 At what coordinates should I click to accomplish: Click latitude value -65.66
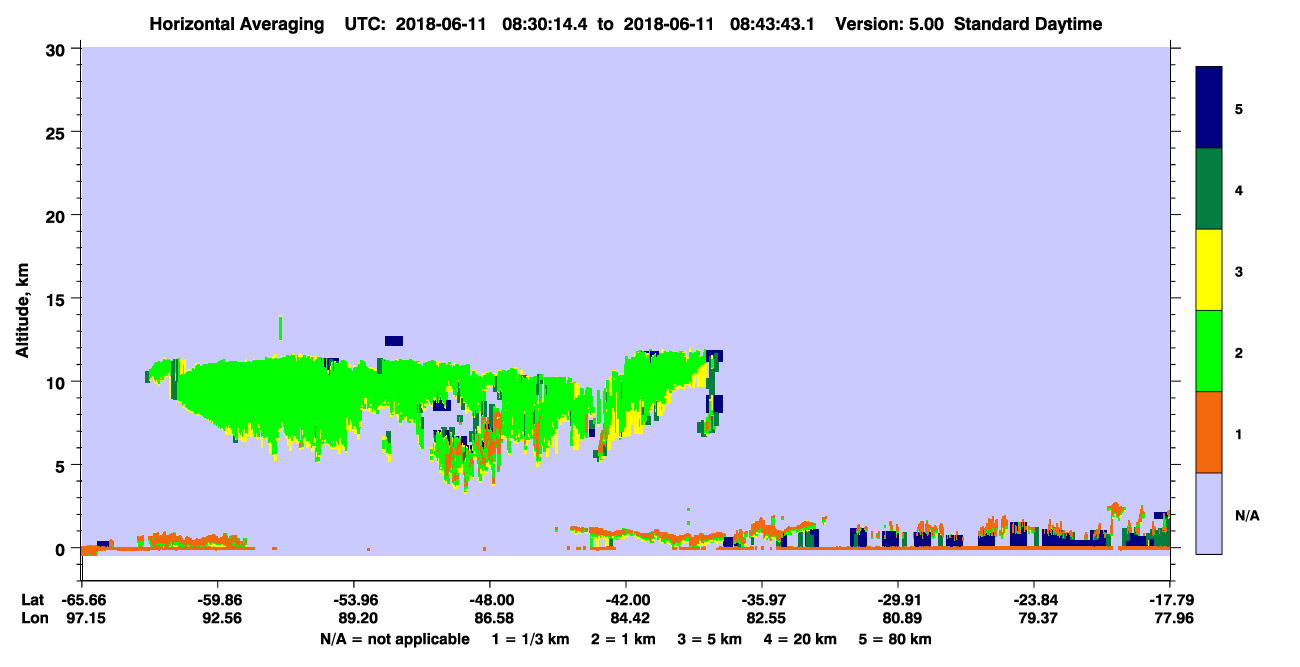82,600
